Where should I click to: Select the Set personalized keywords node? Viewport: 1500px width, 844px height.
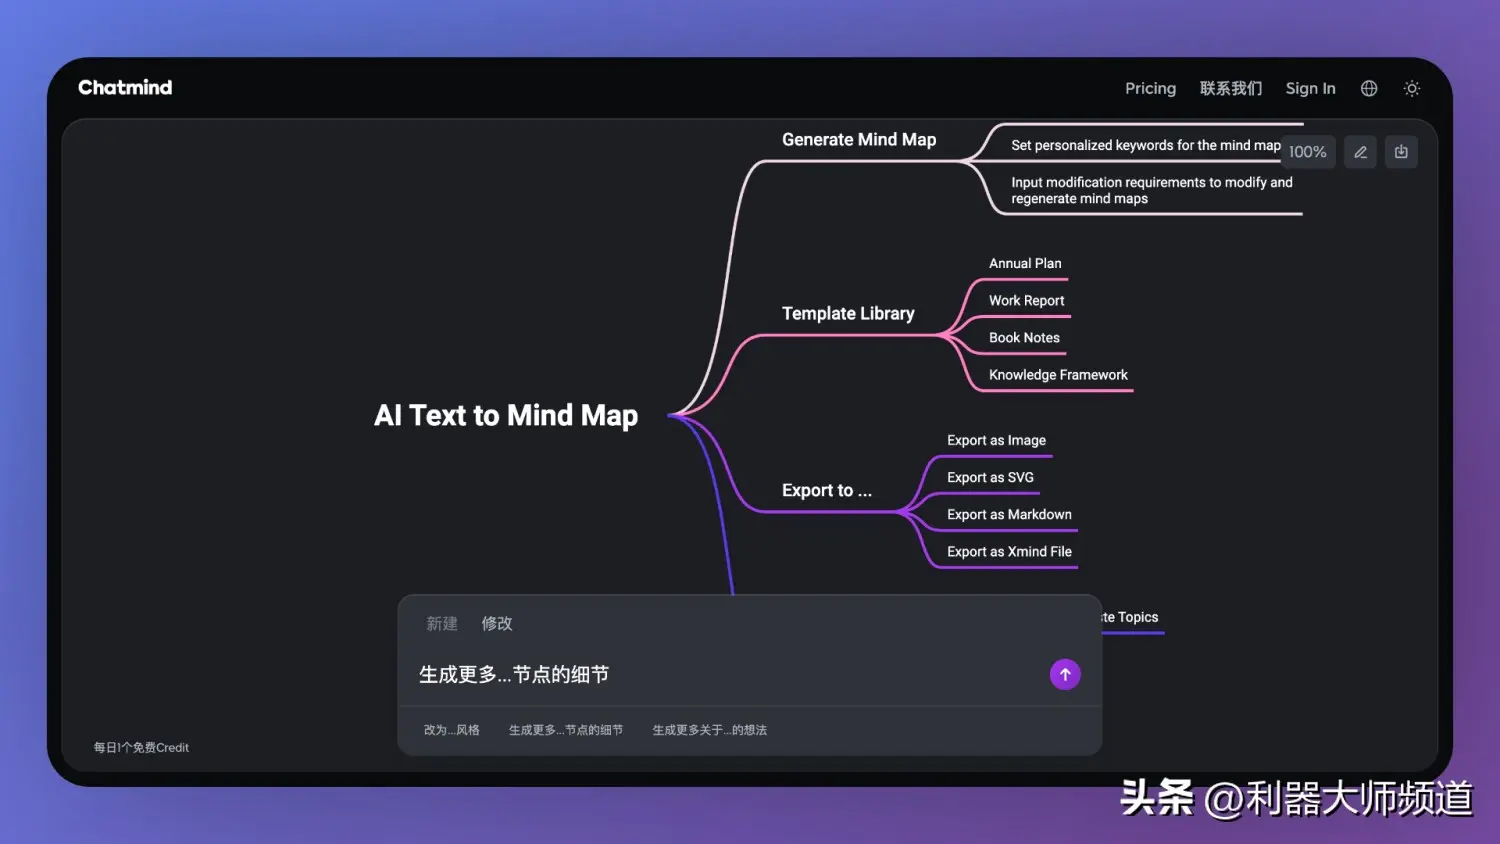(x=1146, y=145)
